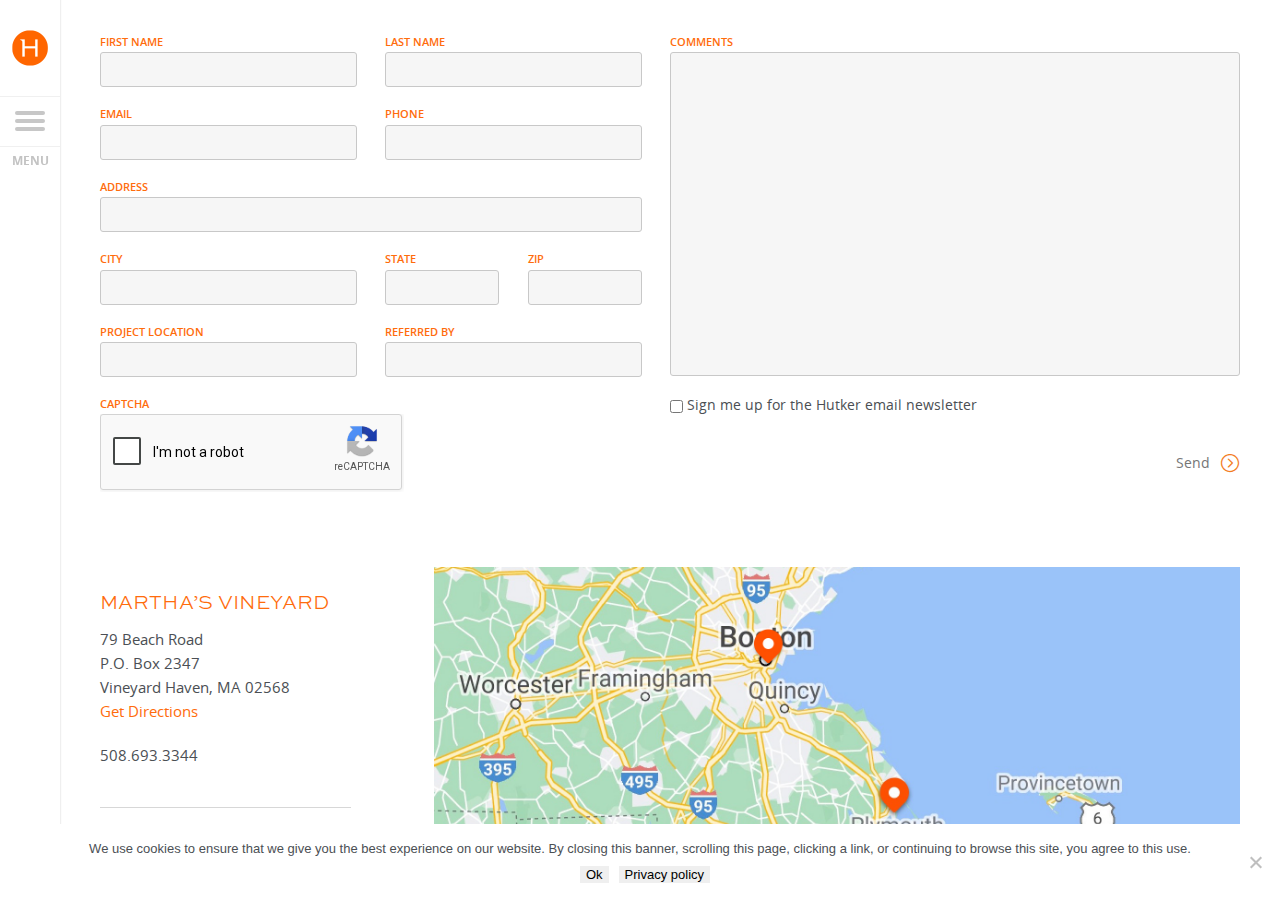
Task: Click inside the Comments text area
Action: coord(955,214)
